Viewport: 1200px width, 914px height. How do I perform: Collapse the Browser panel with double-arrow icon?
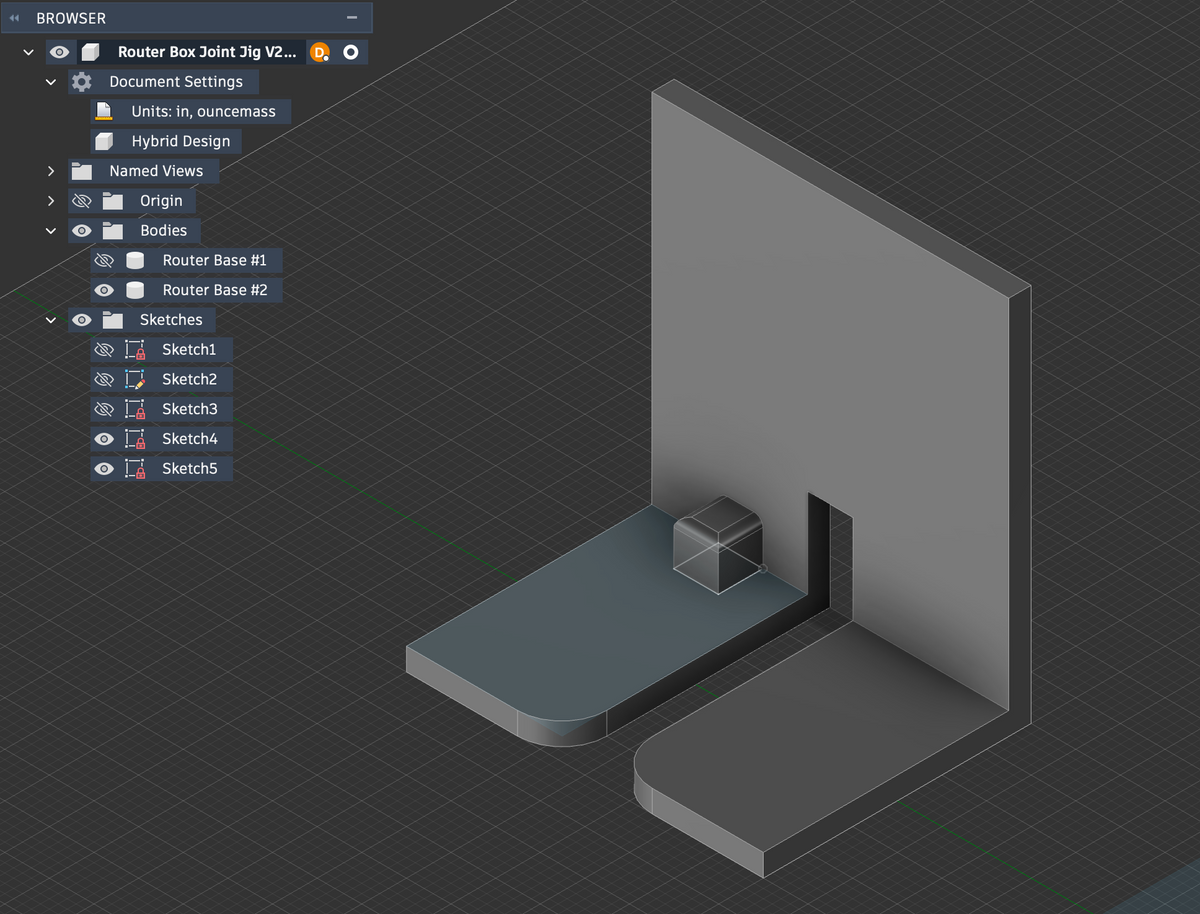[x=14, y=18]
